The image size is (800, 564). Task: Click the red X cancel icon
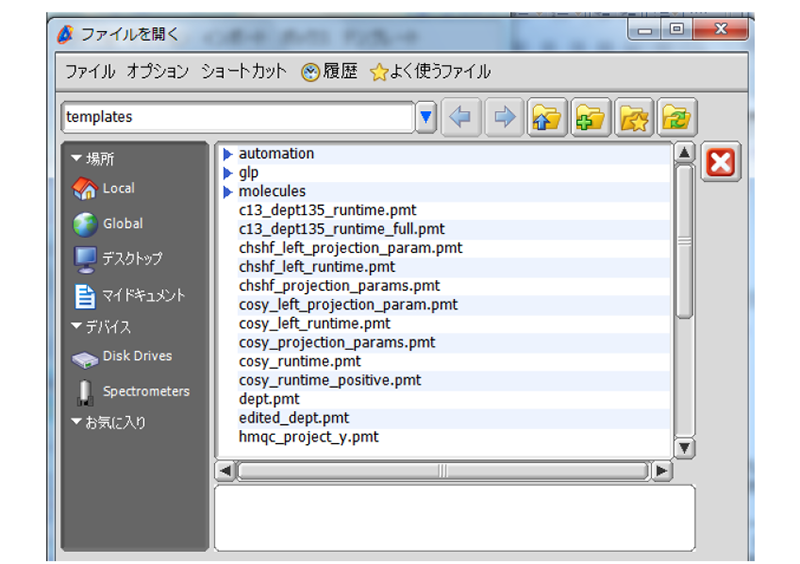tap(720, 163)
